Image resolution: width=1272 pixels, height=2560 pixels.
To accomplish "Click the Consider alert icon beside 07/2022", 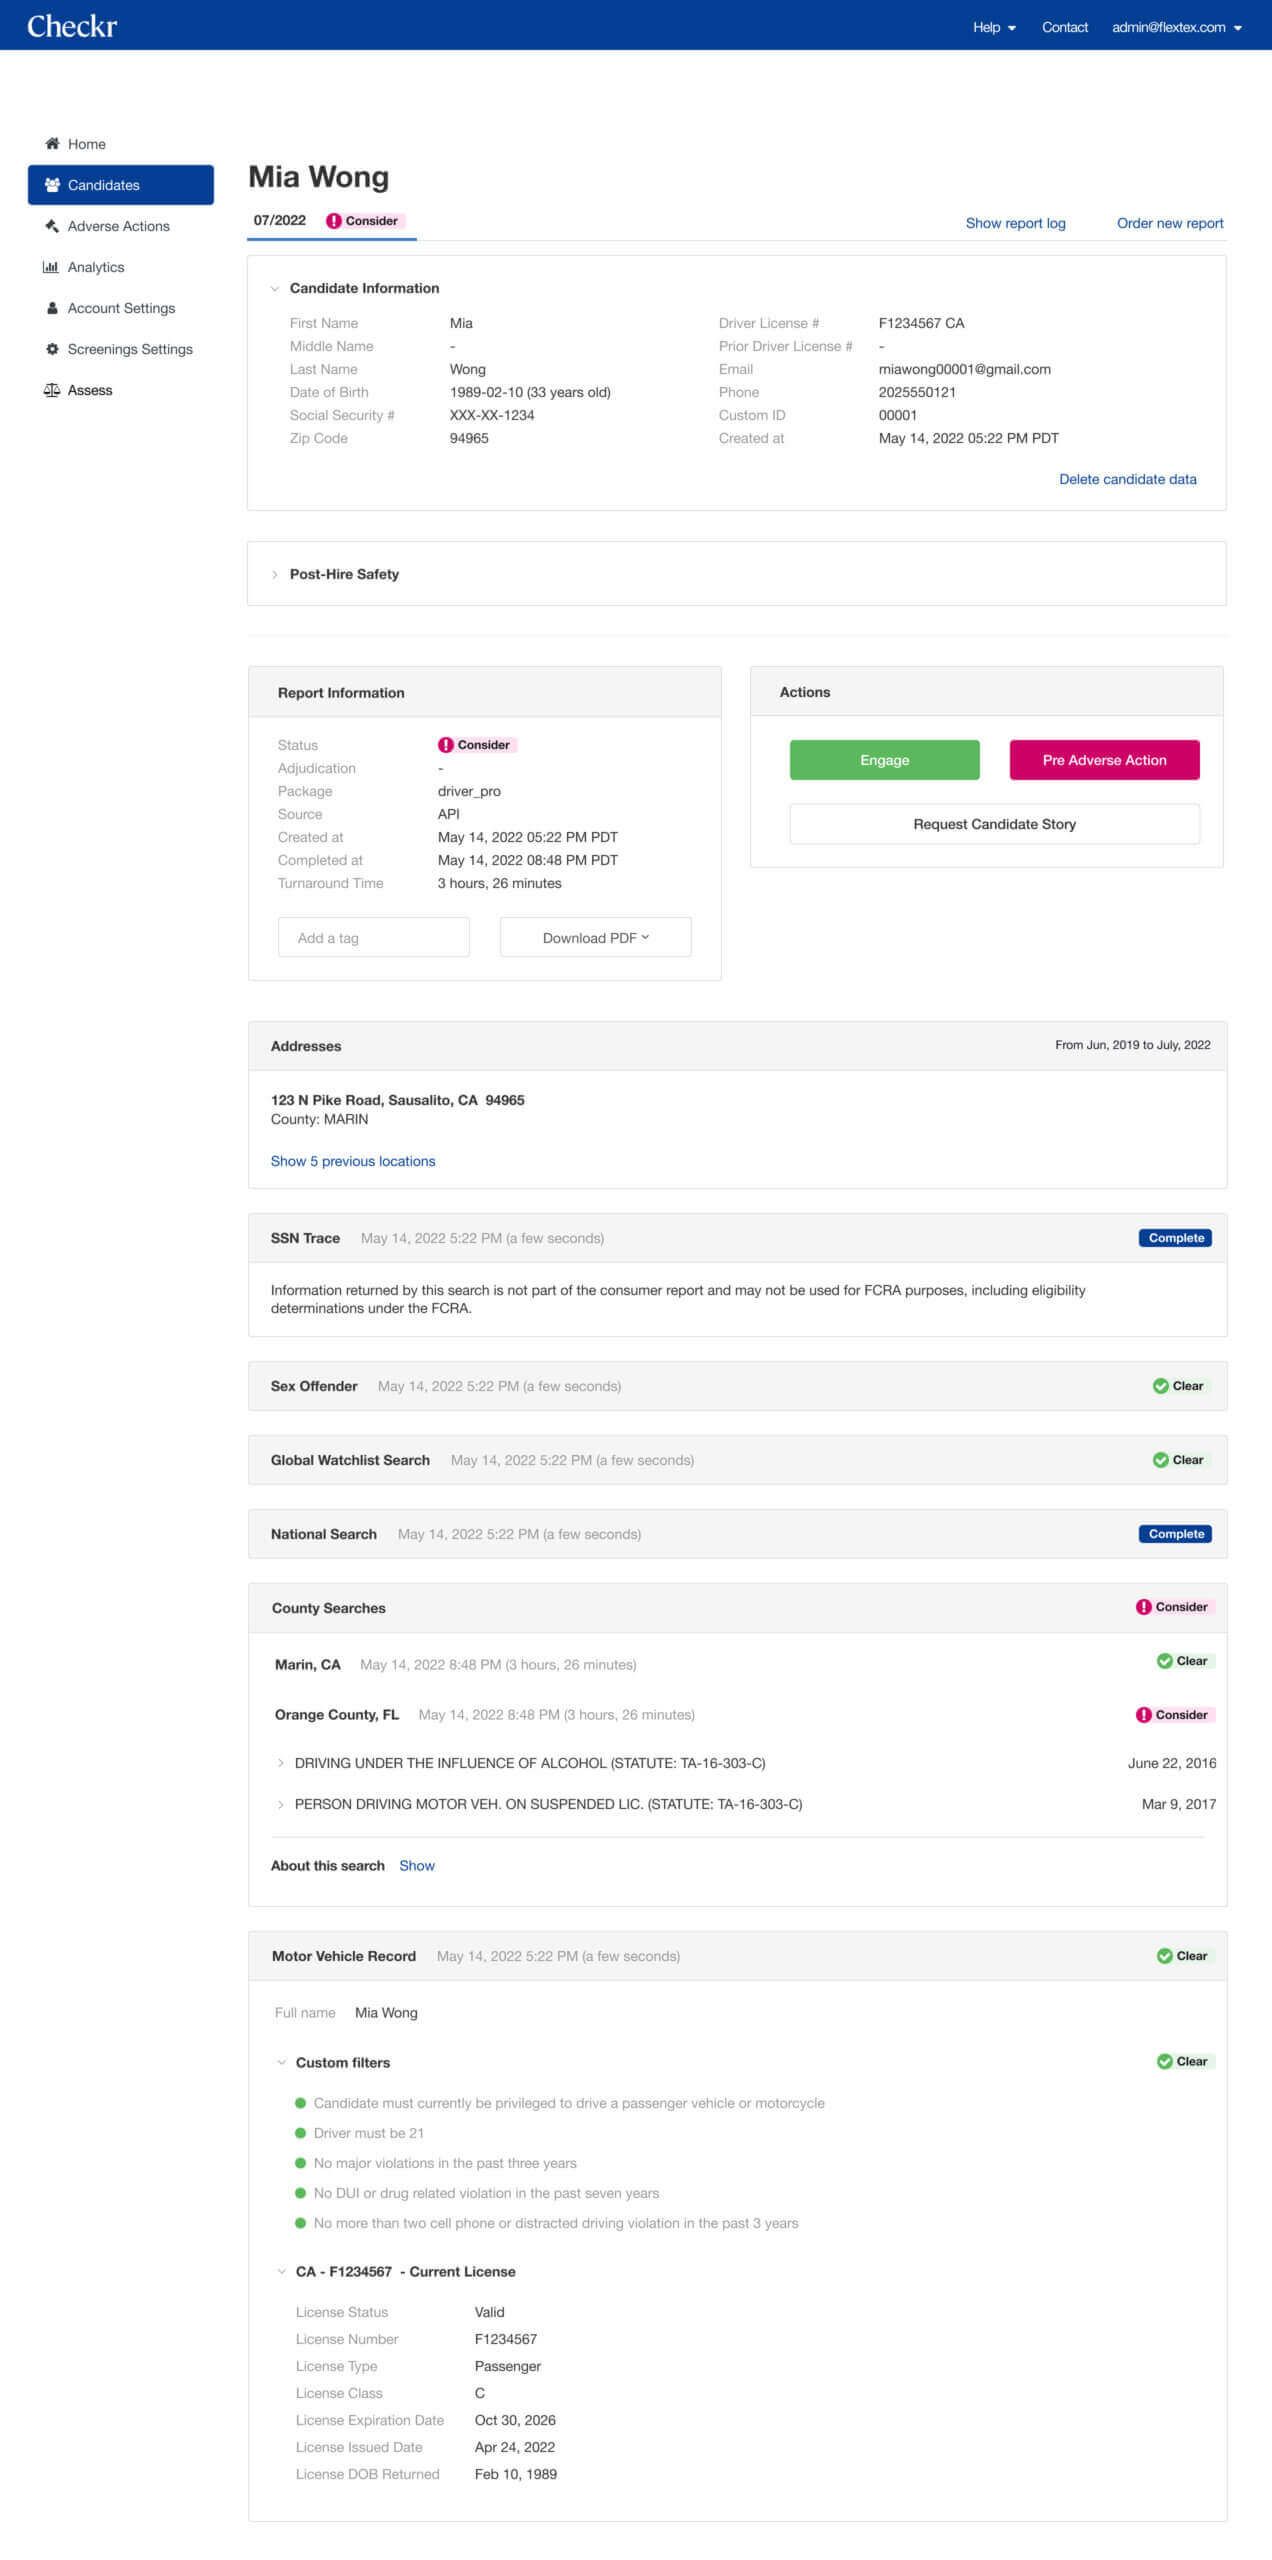I will pos(334,221).
